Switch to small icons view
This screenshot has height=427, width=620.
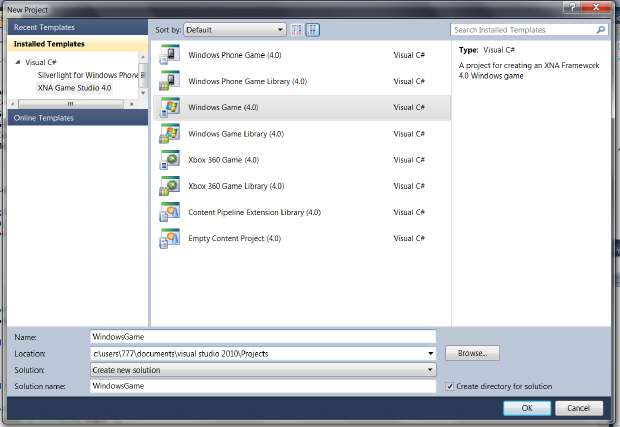[297, 30]
